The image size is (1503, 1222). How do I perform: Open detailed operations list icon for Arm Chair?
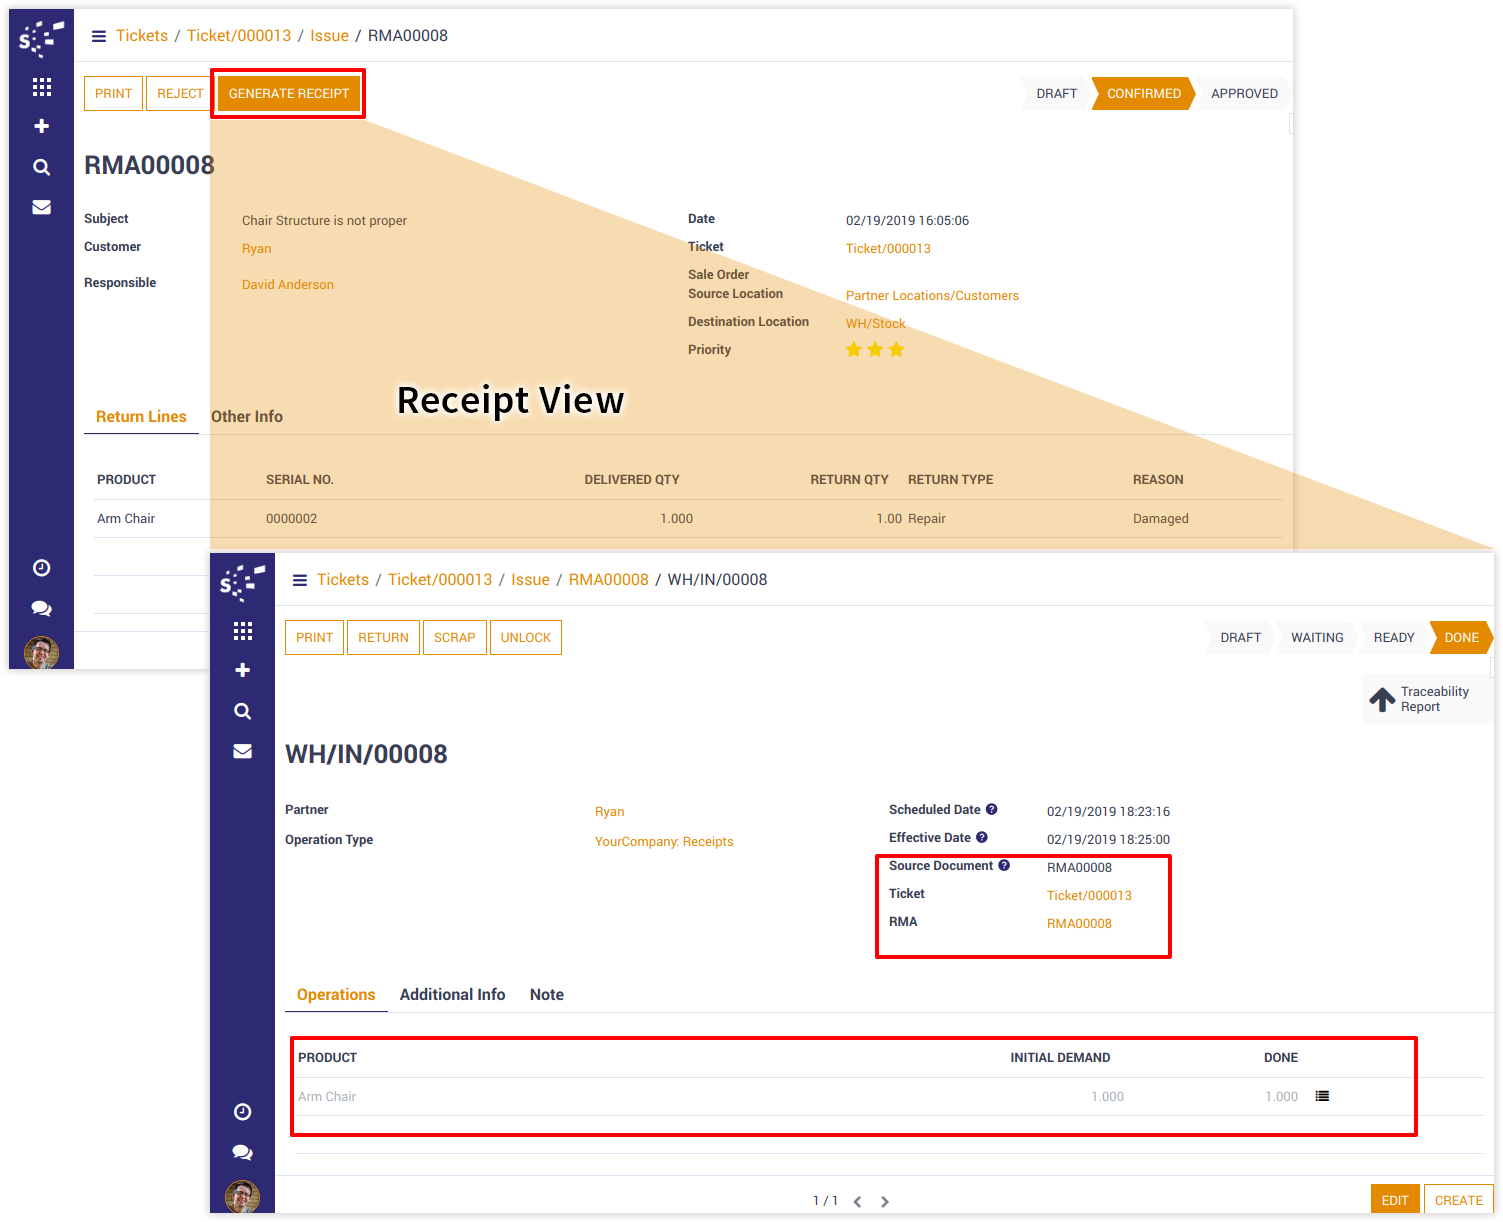point(1322,1096)
